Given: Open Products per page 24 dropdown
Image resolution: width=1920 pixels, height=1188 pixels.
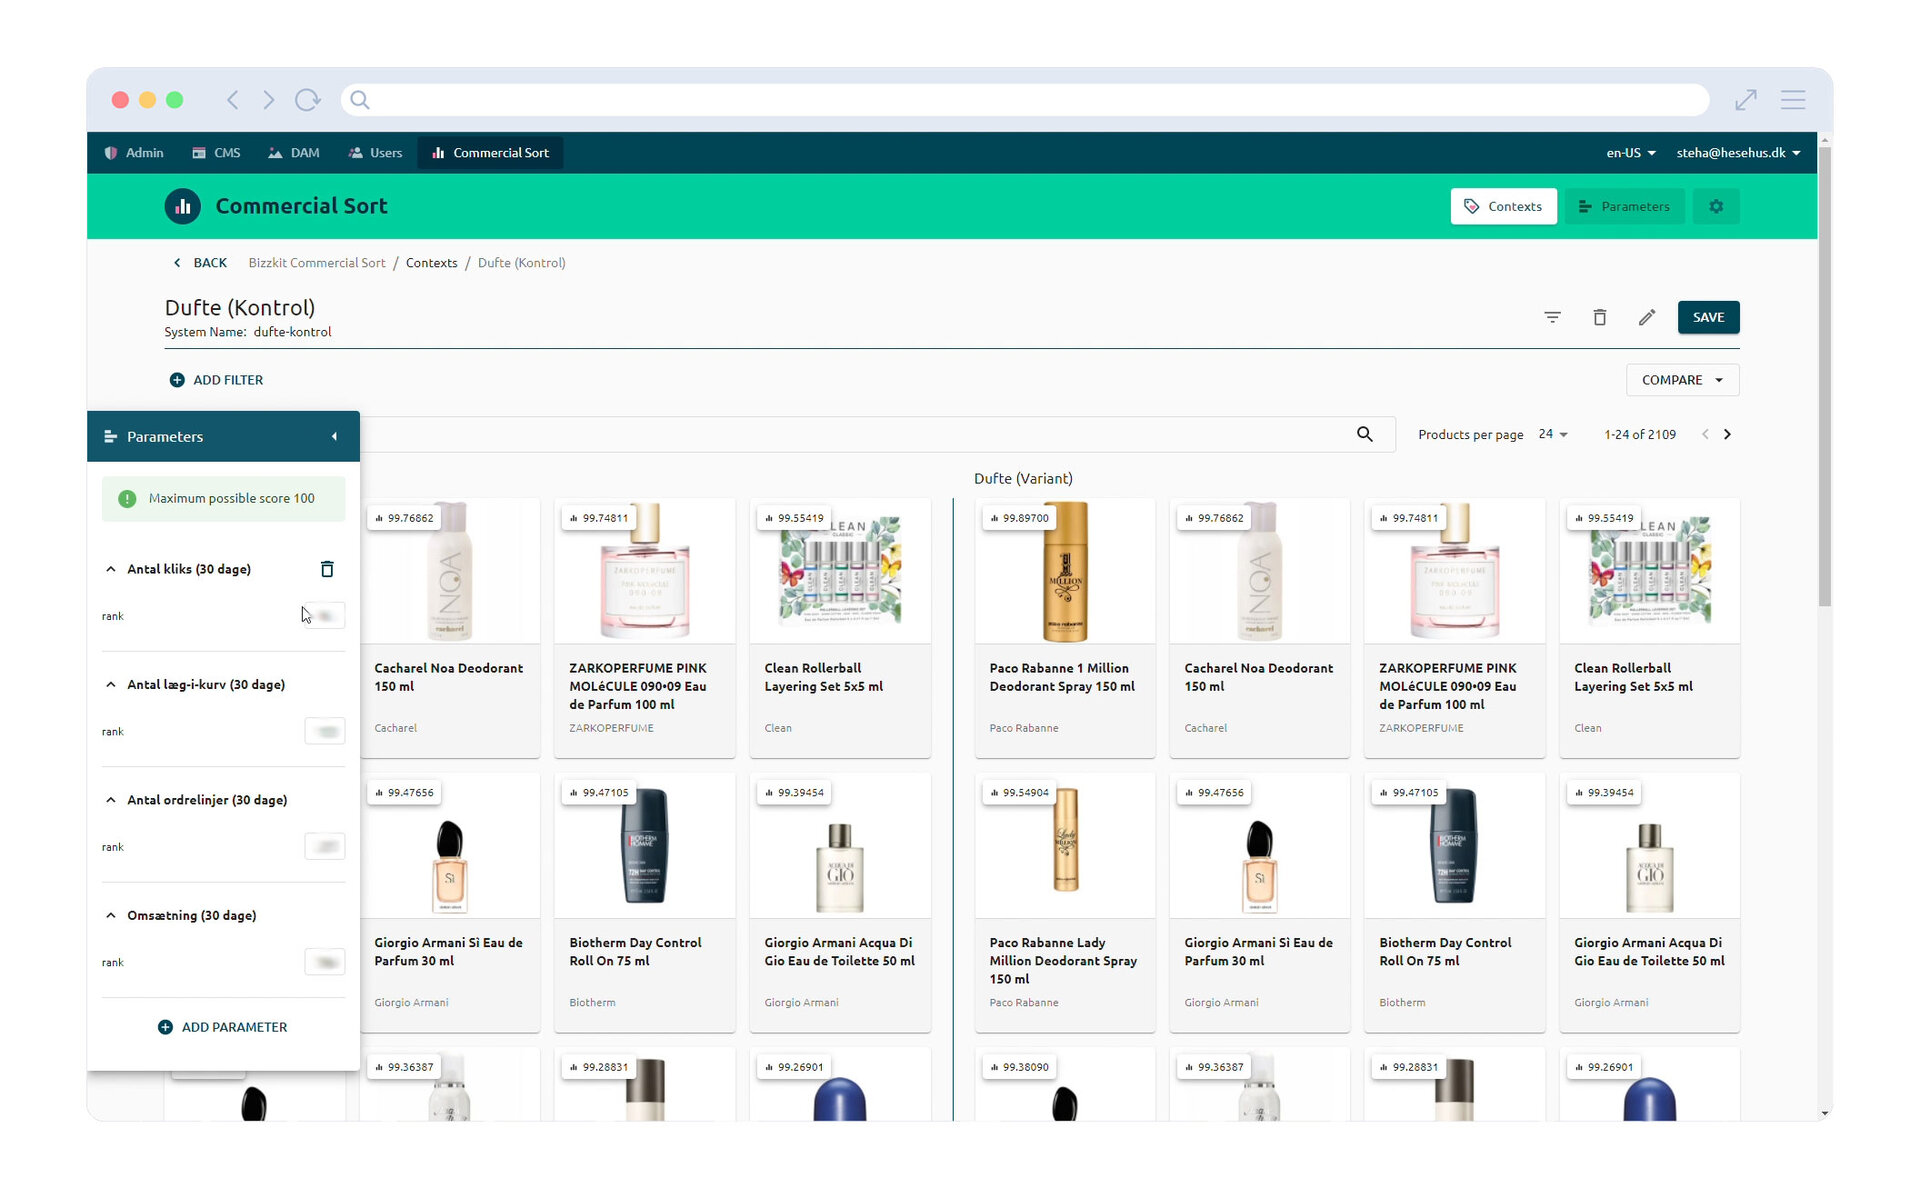Looking at the screenshot, I should tap(1553, 434).
